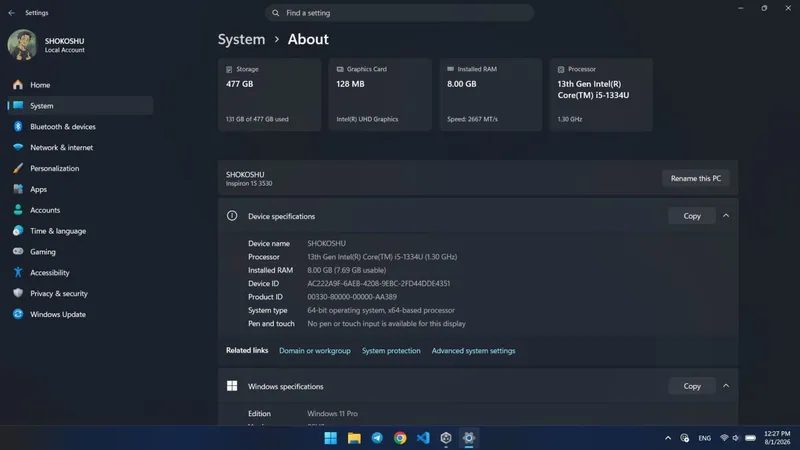Click the Device specifications info icon
Viewport: 800px width, 450px height.
tap(232, 216)
